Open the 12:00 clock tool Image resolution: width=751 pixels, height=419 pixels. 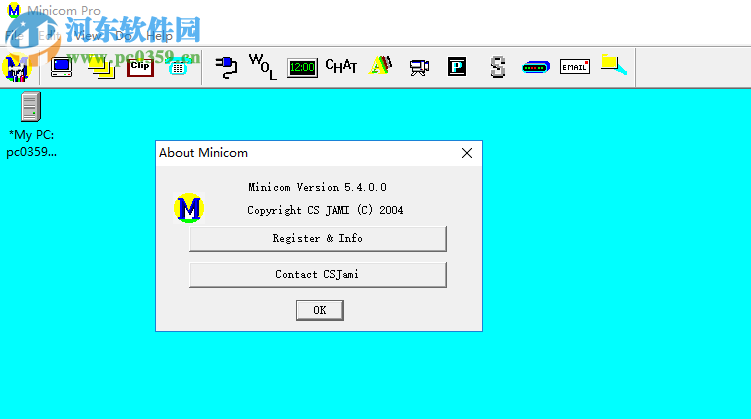[x=302, y=68]
